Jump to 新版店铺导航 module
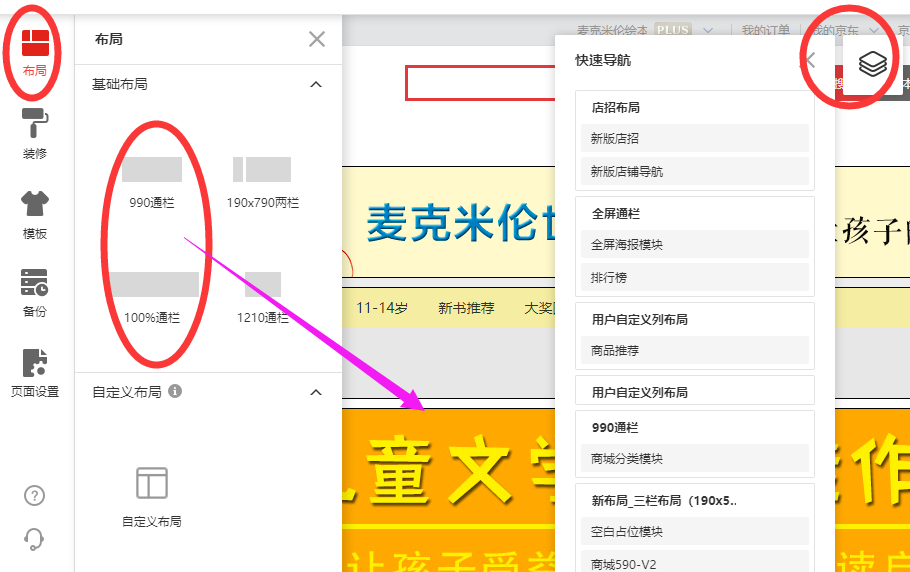 click(x=695, y=171)
